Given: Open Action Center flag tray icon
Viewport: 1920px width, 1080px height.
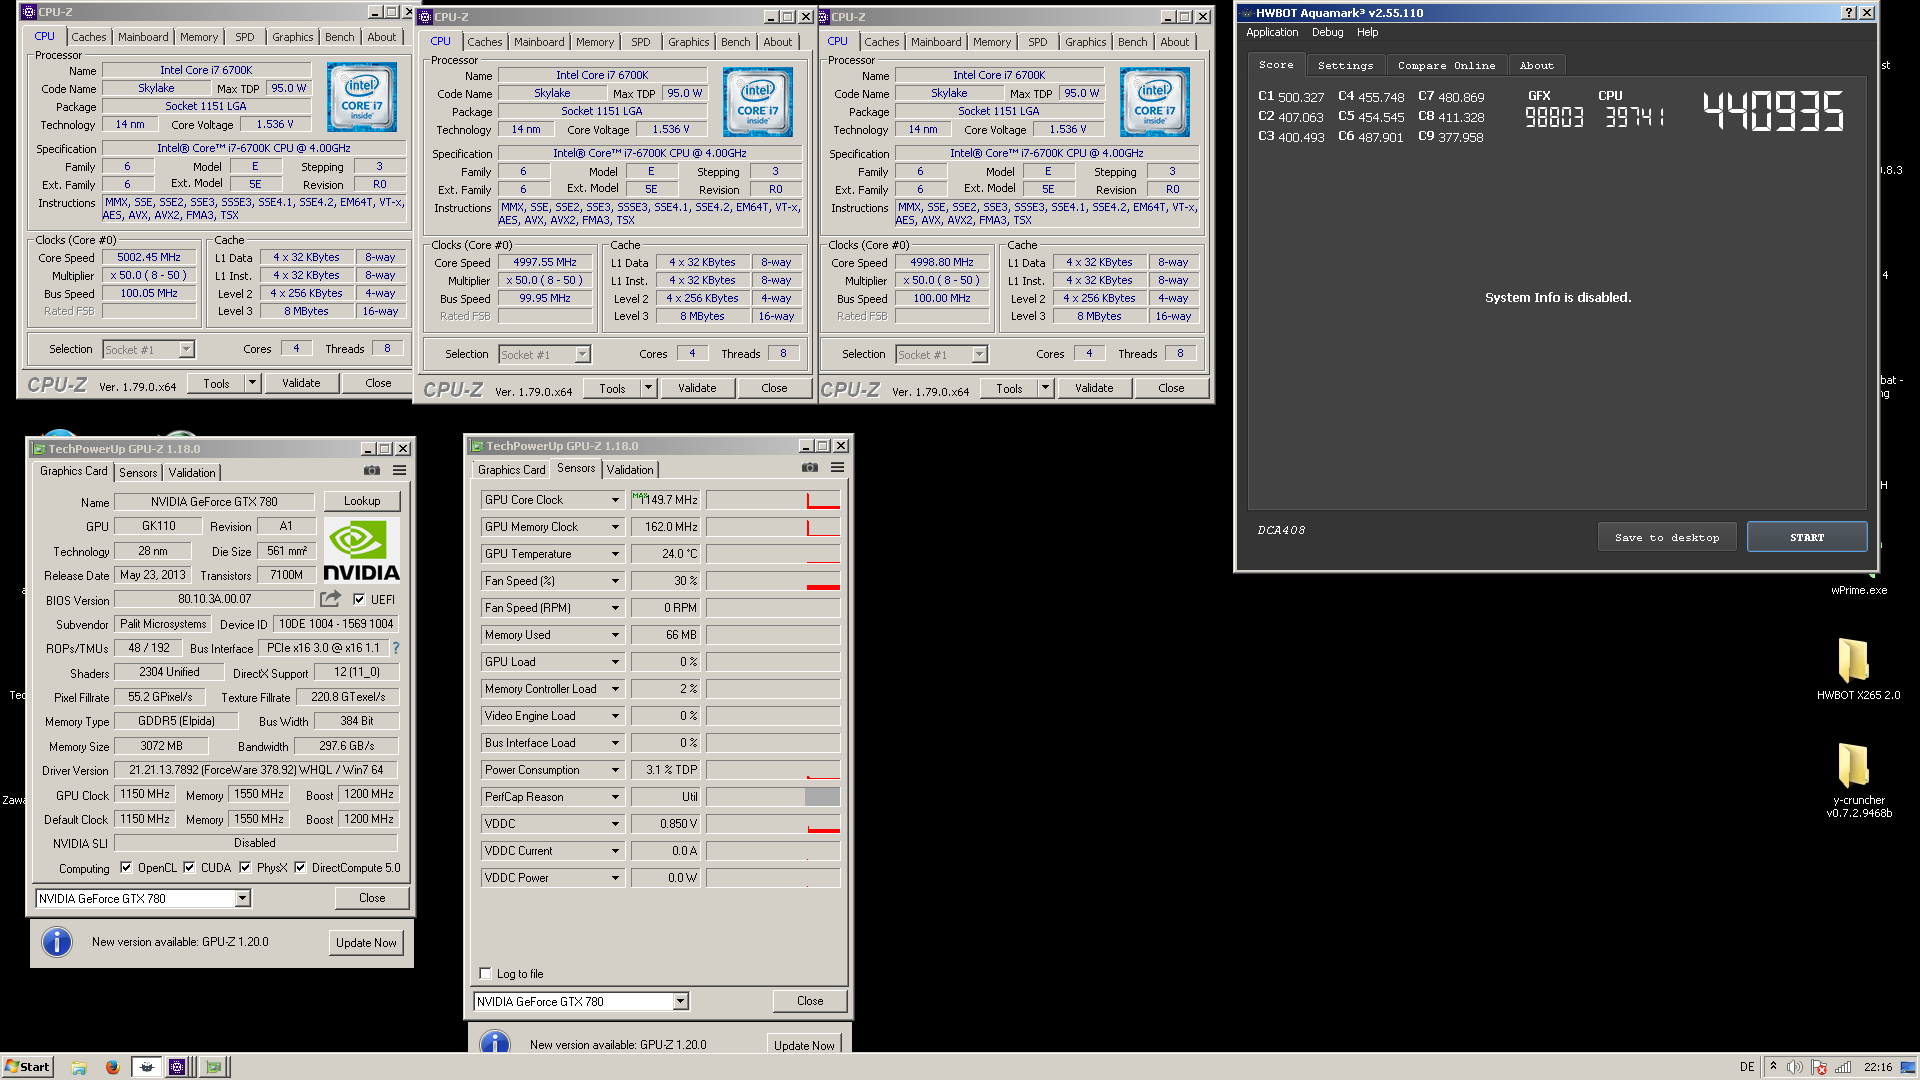Looking at the screenshot, I should [1819, 1067].
